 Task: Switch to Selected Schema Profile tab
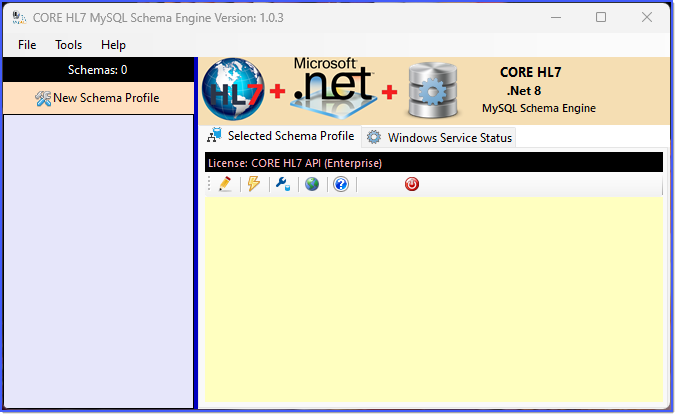[281, 136]
